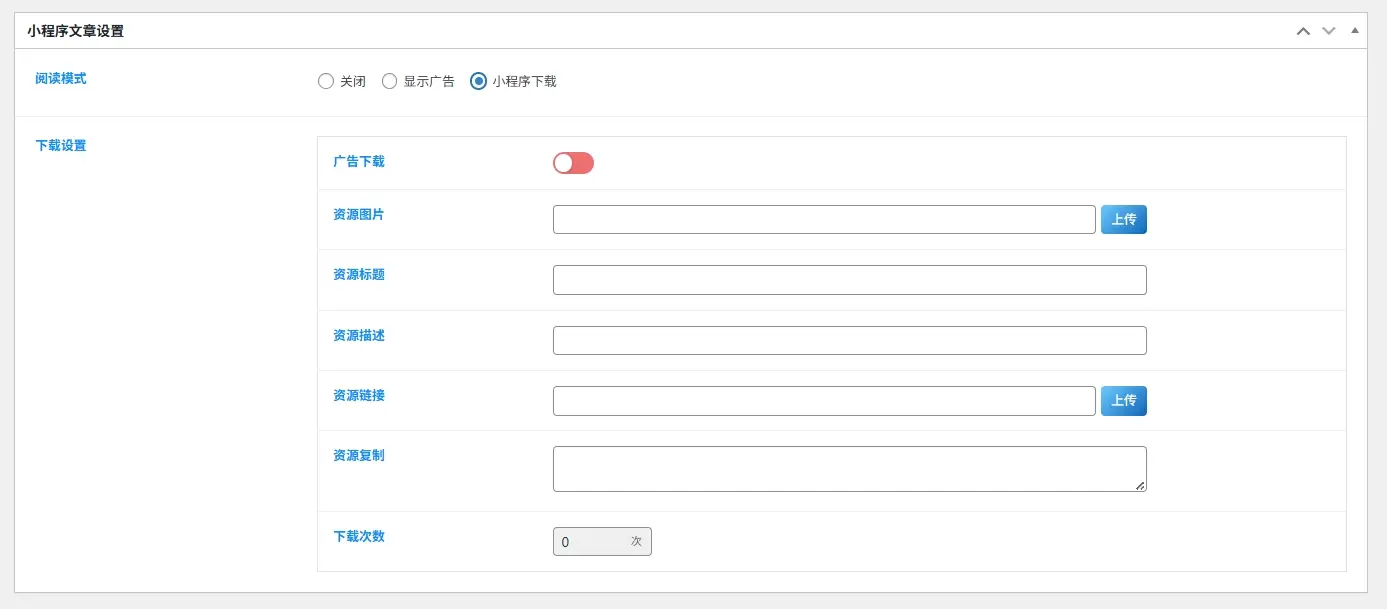This screenshot has height=609, width=1387.
Task: Click the 下载次数 counter field
Action: click(x=602, y=541)
